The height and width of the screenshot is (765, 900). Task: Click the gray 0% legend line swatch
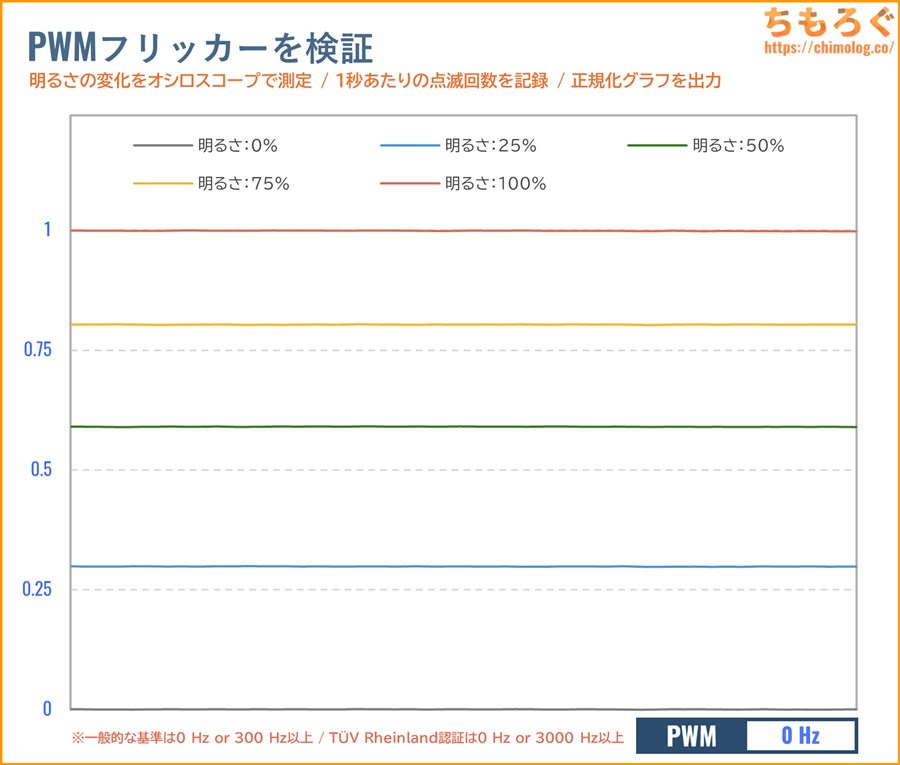tap(162, 146)
